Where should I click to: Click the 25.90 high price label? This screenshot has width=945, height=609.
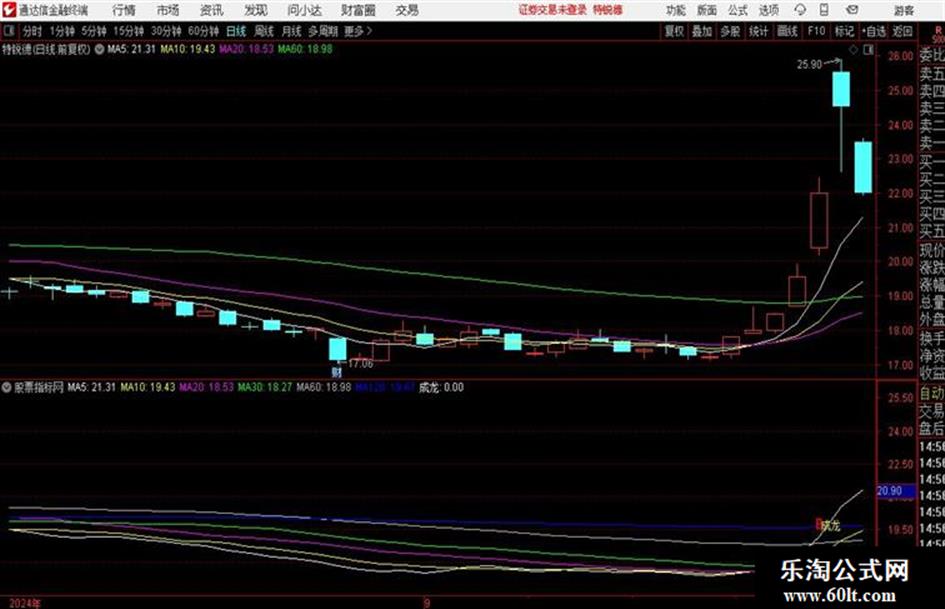coord(809,65)
